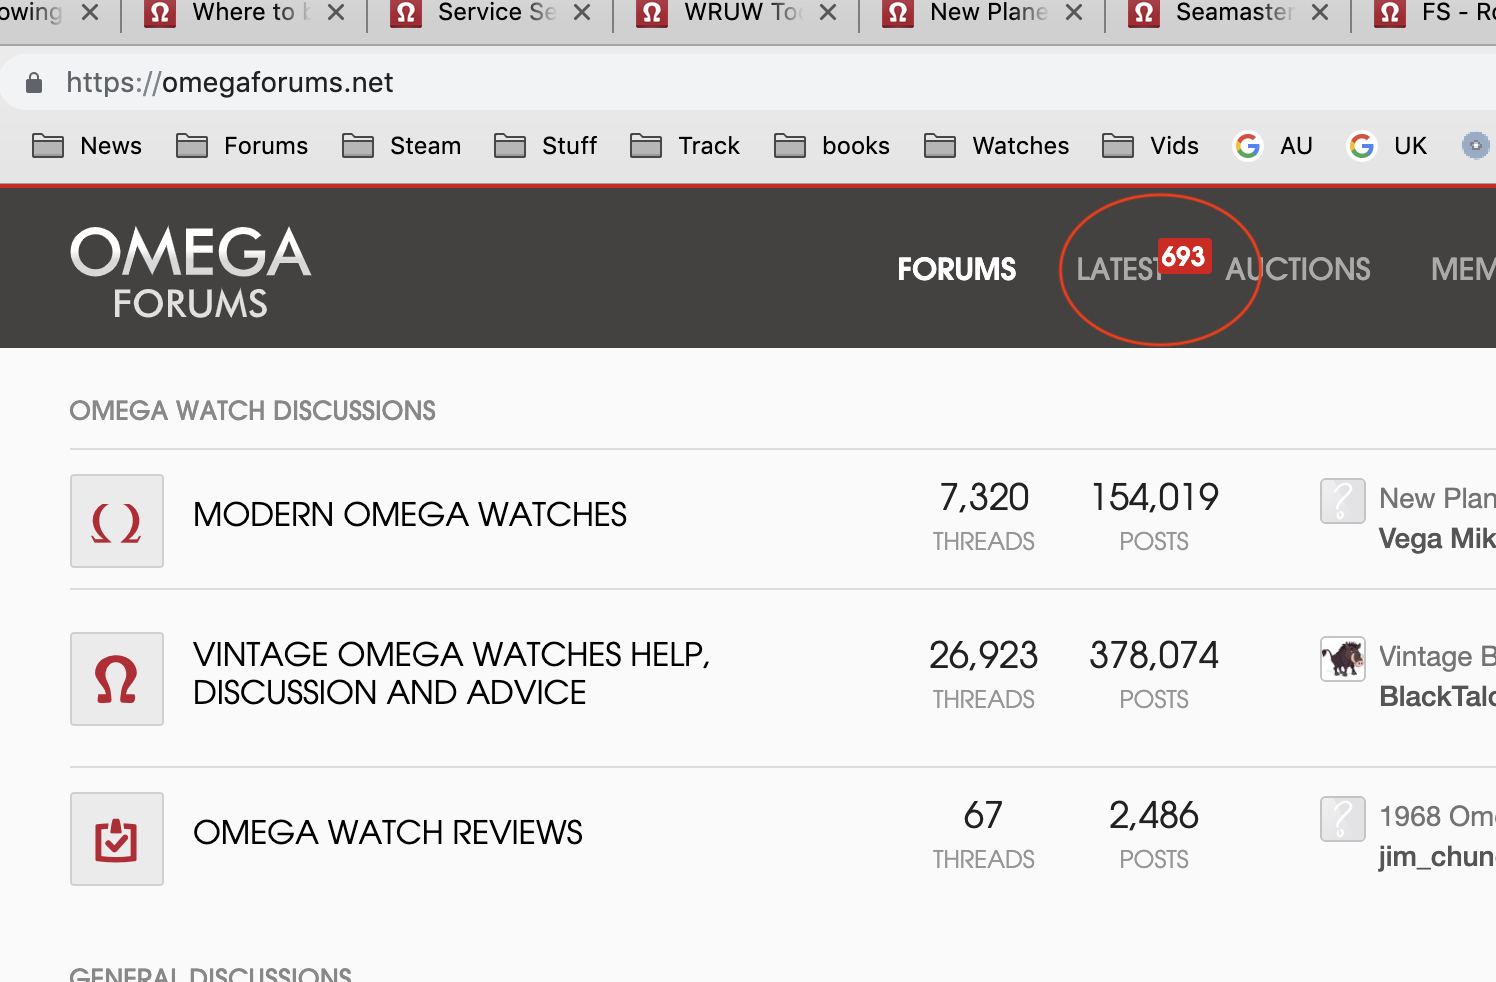Click the Vintage Omega Watches forum icon
Viewport: 1496px width, 982px height.
(116, 679)
